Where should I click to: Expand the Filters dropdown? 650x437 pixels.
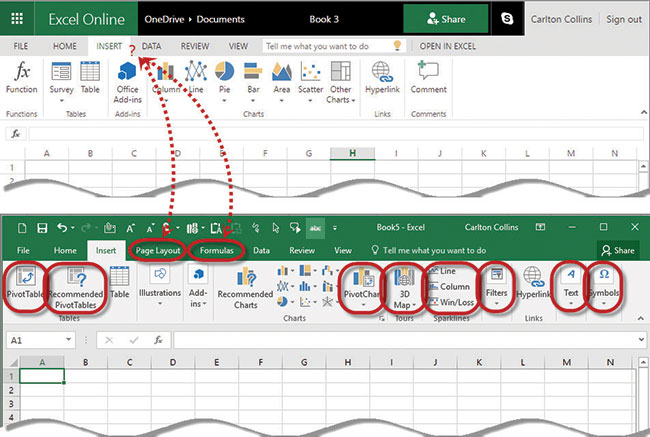pyautogui.click(x=496, y=285)
